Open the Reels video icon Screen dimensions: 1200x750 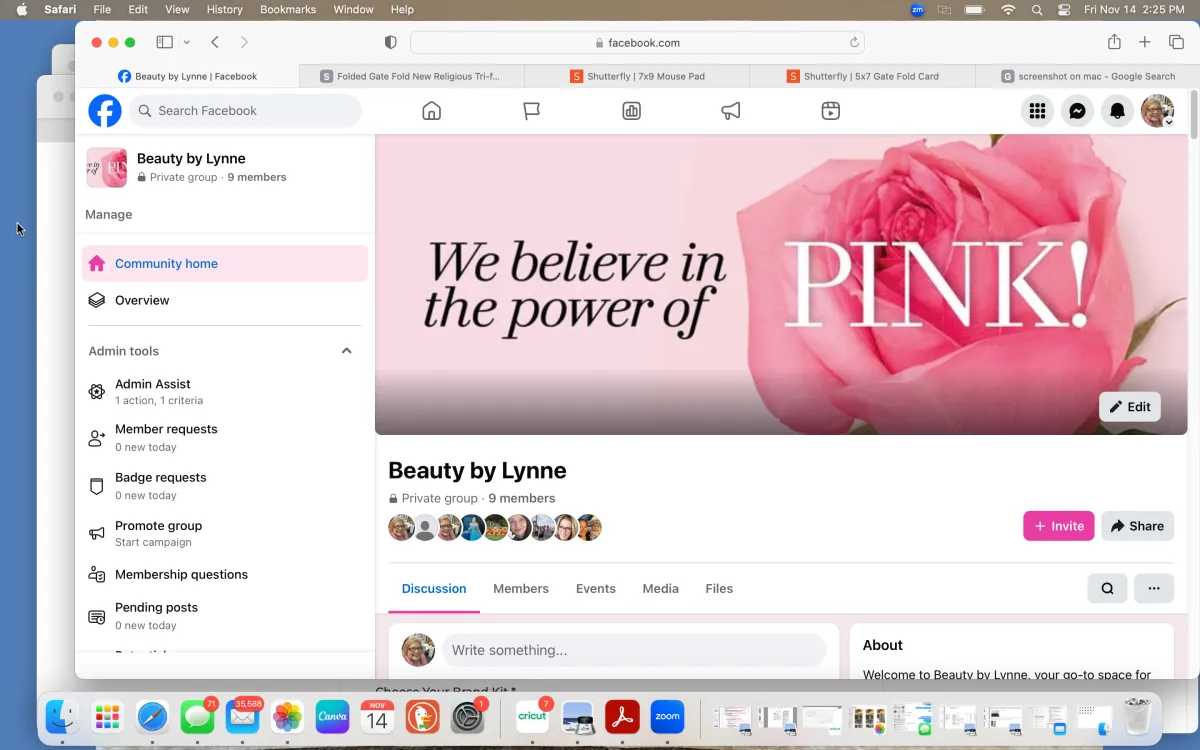click(x=830, y=111)
